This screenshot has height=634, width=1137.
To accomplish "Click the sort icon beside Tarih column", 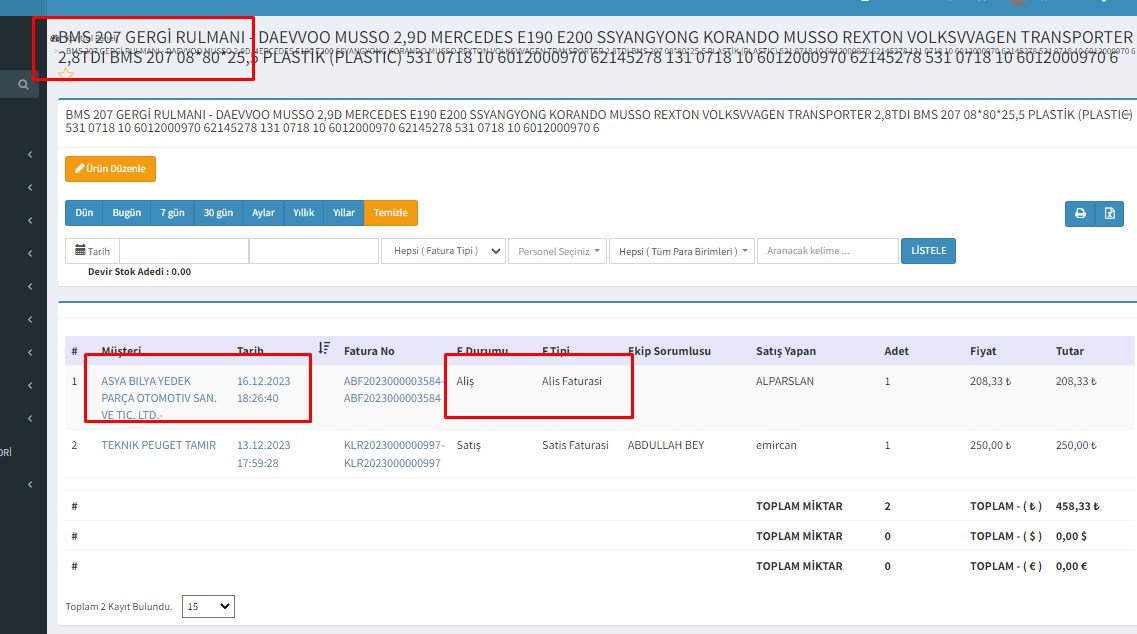I will 324,348.
